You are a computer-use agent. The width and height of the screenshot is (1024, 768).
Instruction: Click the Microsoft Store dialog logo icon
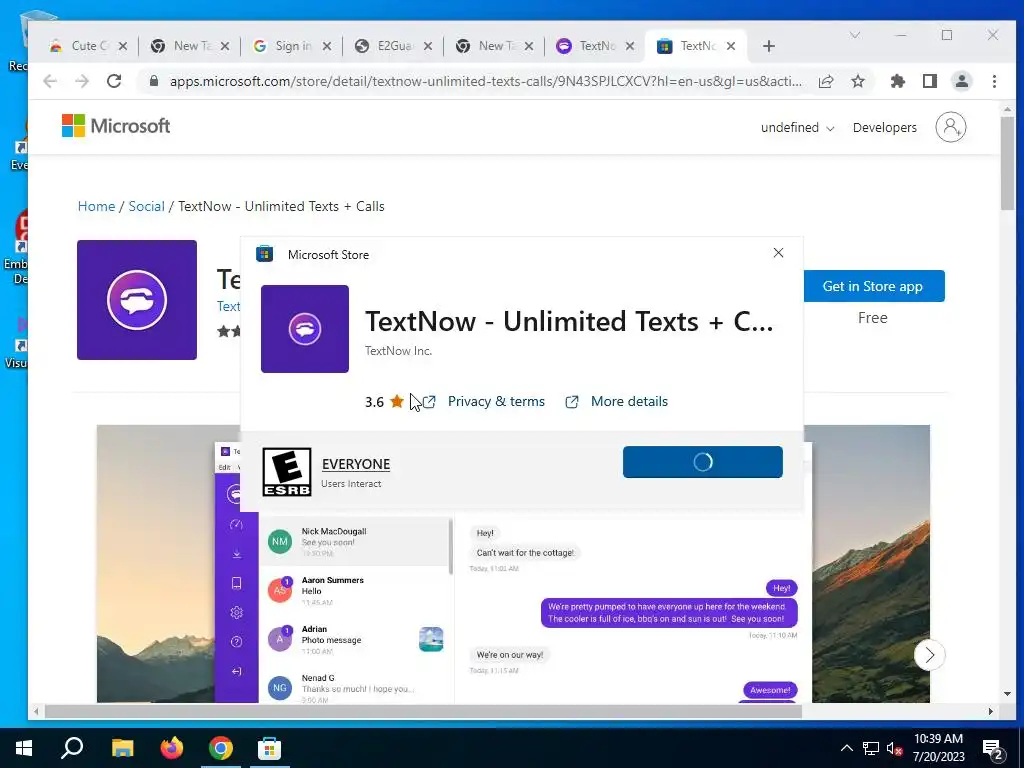click(264, 254)
